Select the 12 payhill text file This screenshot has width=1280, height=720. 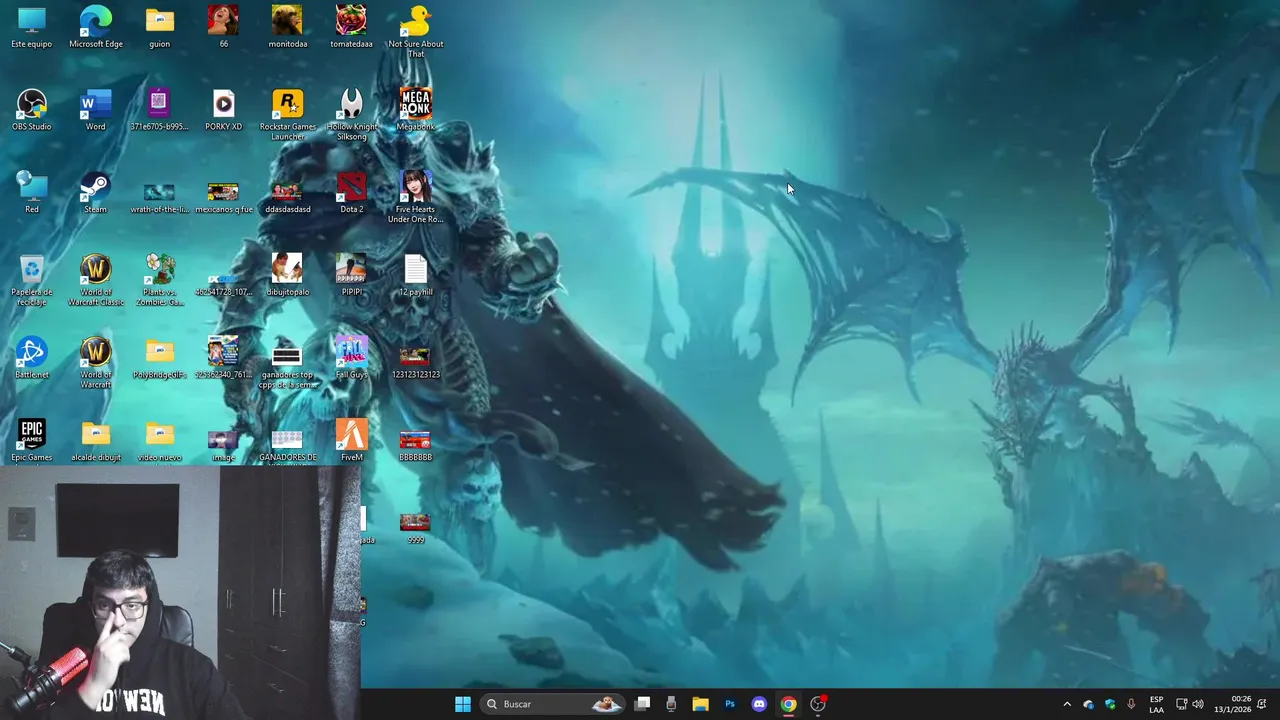click(x=415, y=275)
